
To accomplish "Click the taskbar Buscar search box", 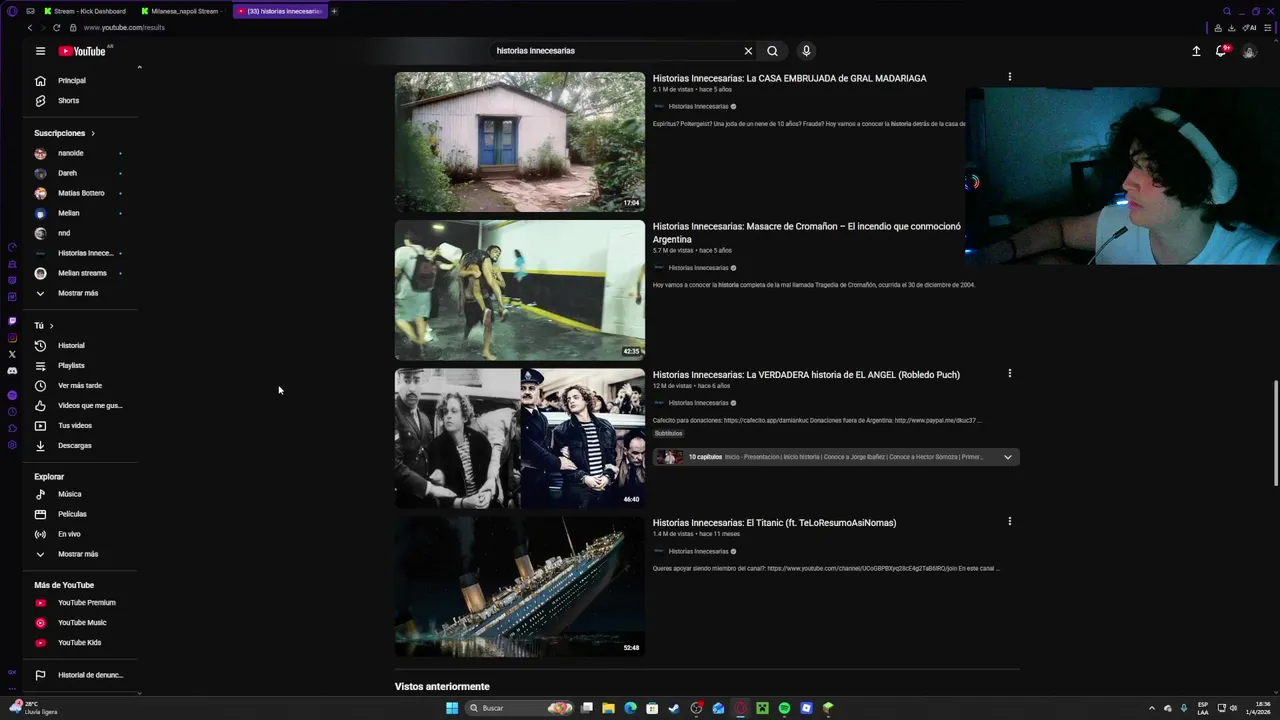I will (520, 708).
